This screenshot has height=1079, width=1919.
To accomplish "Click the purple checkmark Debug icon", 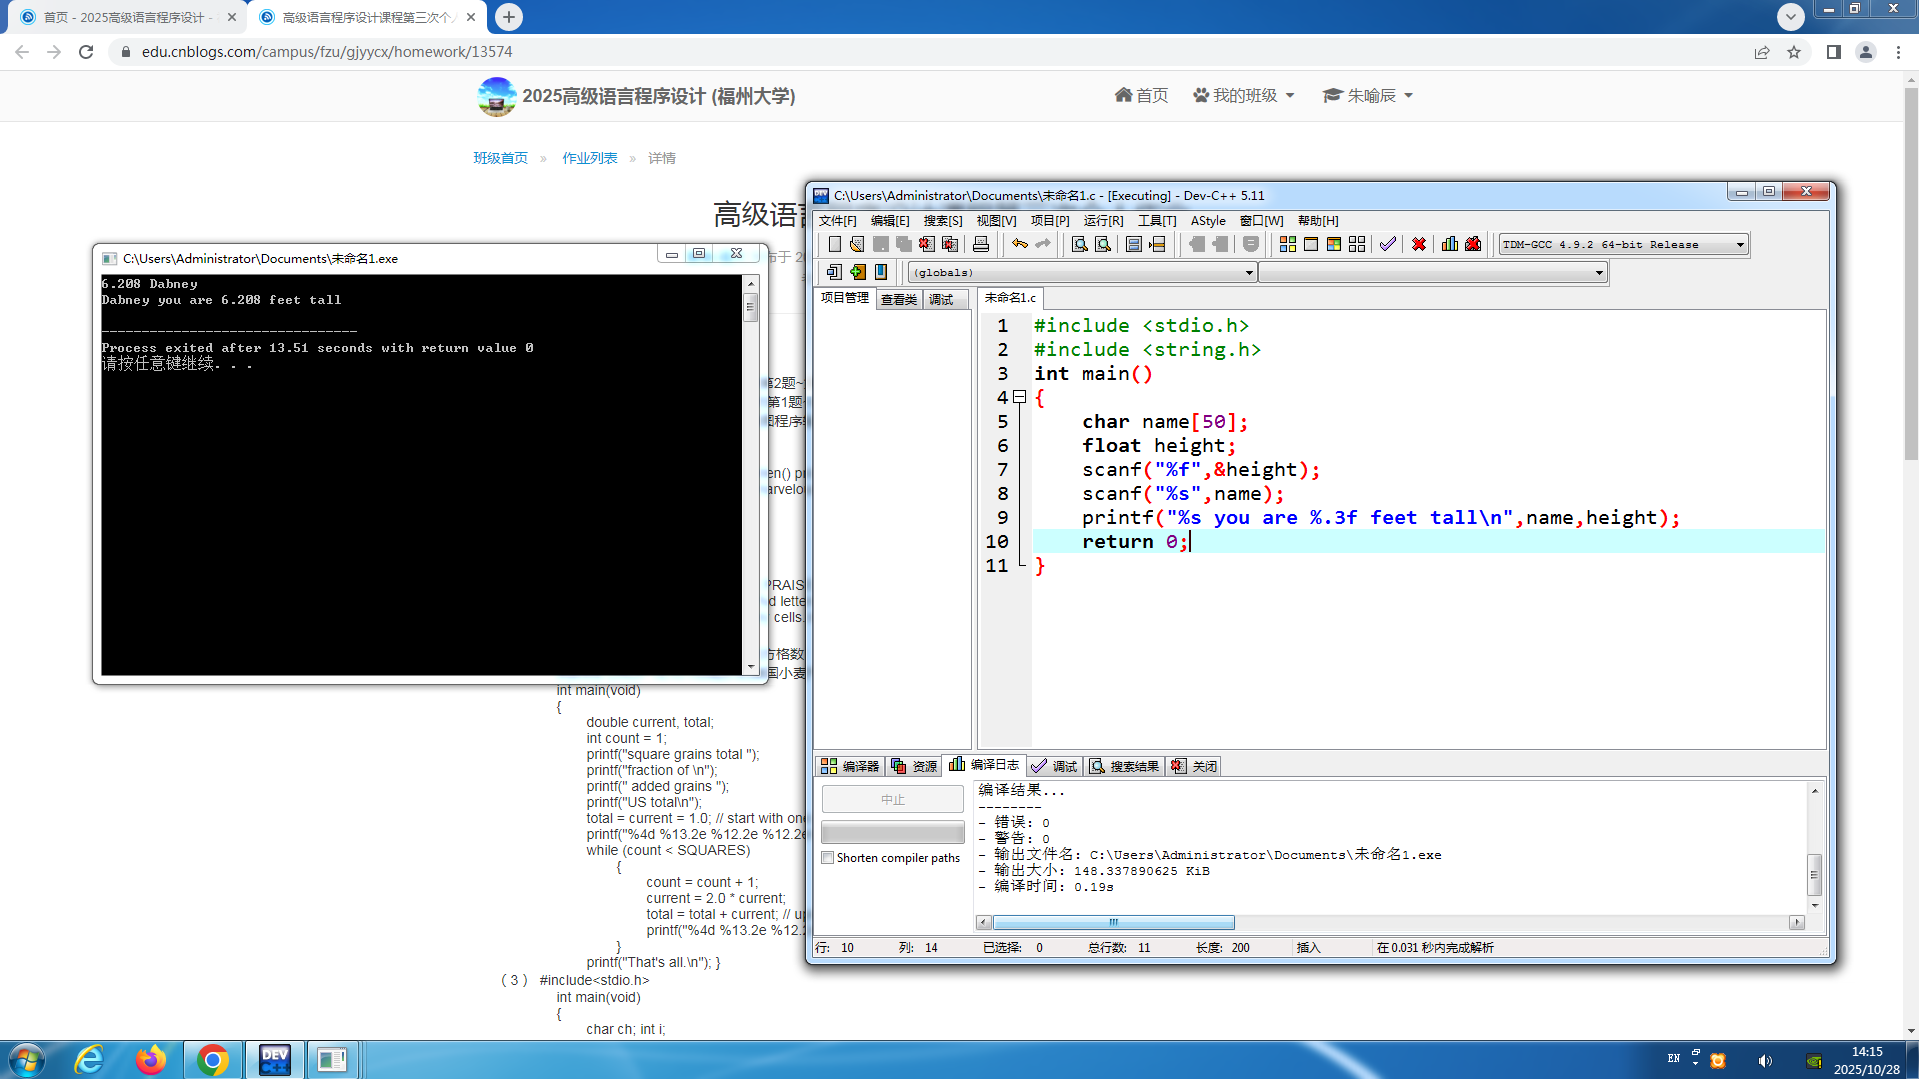I will pyautogui.click(x=1388, y=244).
